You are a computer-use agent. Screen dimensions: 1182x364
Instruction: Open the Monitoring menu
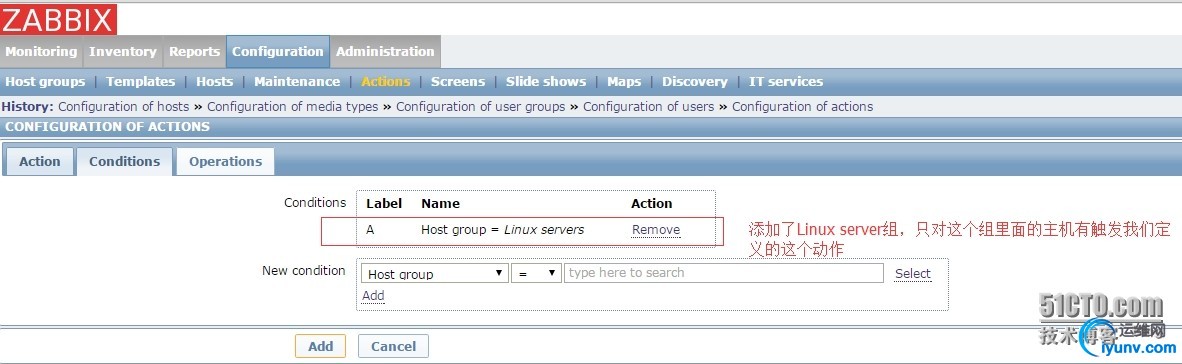[41, 52]
